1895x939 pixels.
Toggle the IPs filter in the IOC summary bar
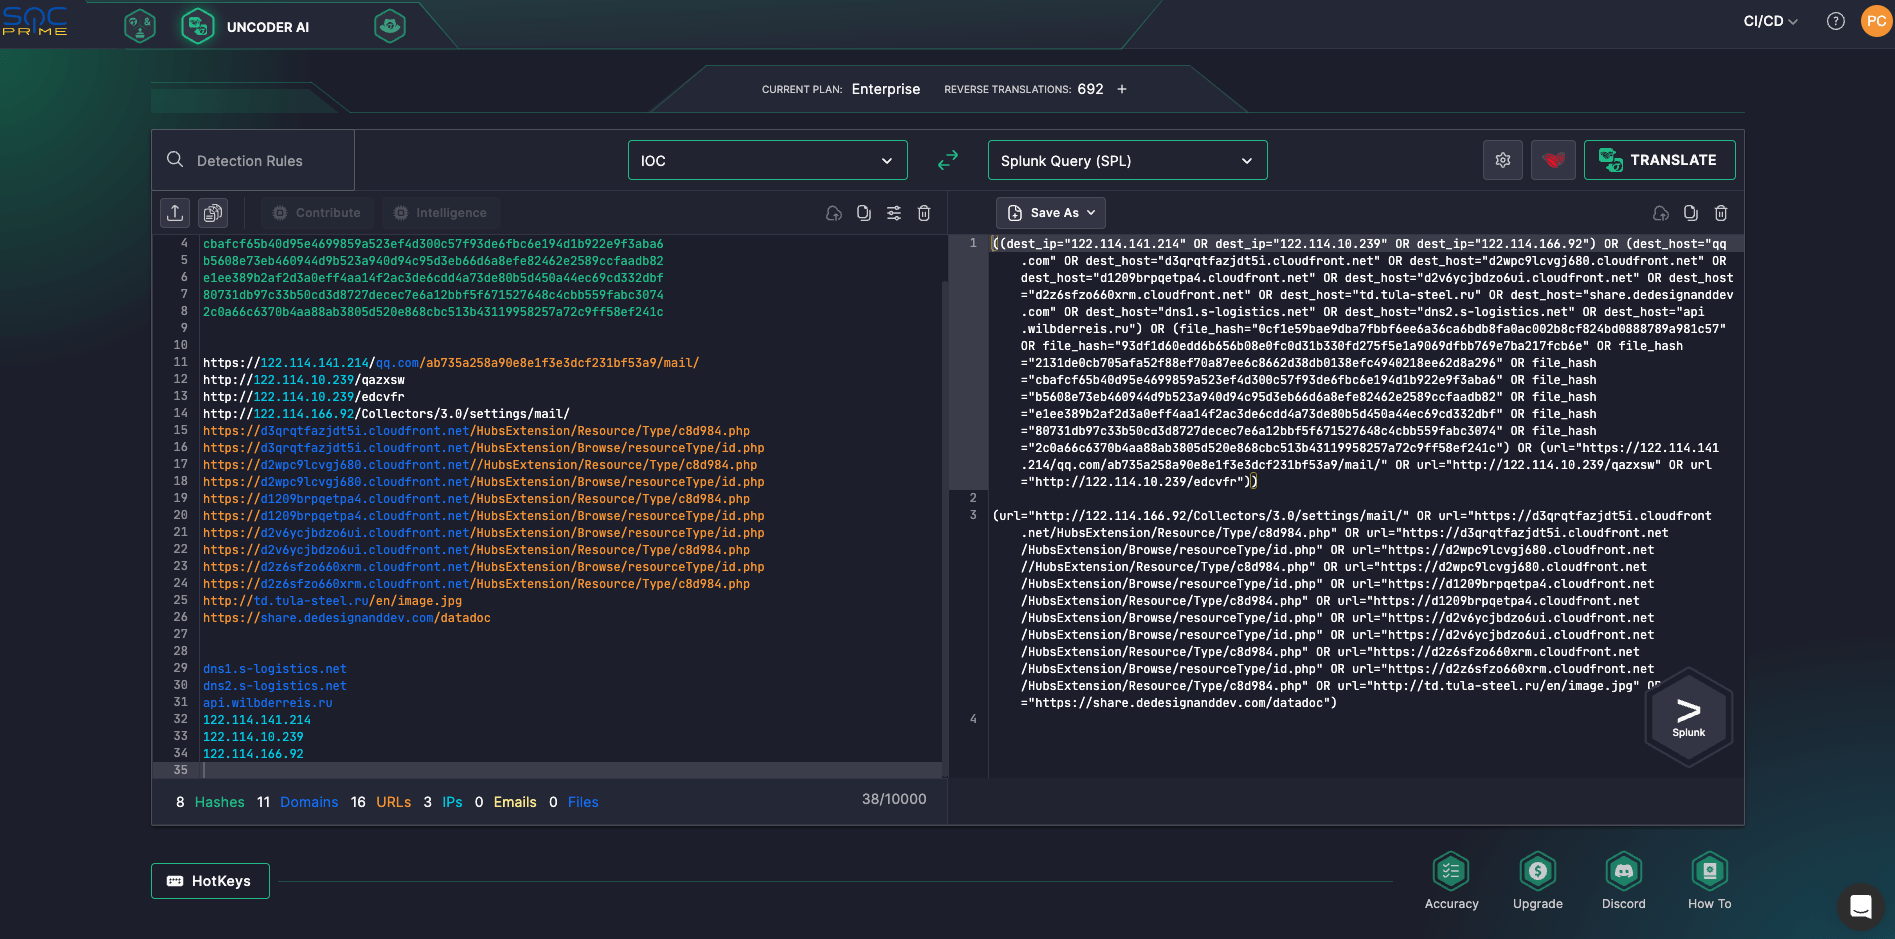click(x=451, y=802)
